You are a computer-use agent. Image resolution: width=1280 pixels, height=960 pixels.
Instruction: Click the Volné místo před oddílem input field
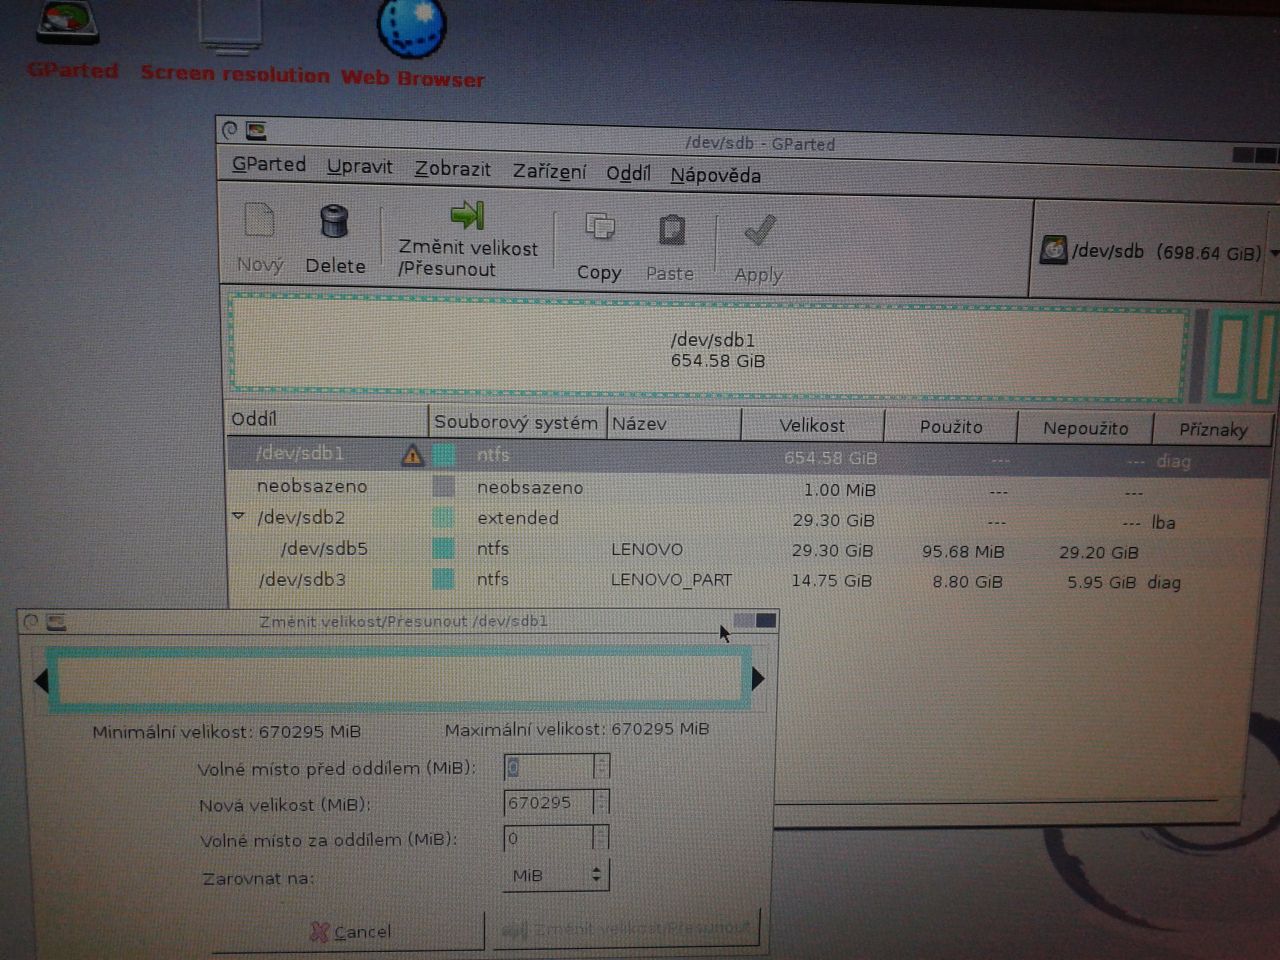coord(549,767)
